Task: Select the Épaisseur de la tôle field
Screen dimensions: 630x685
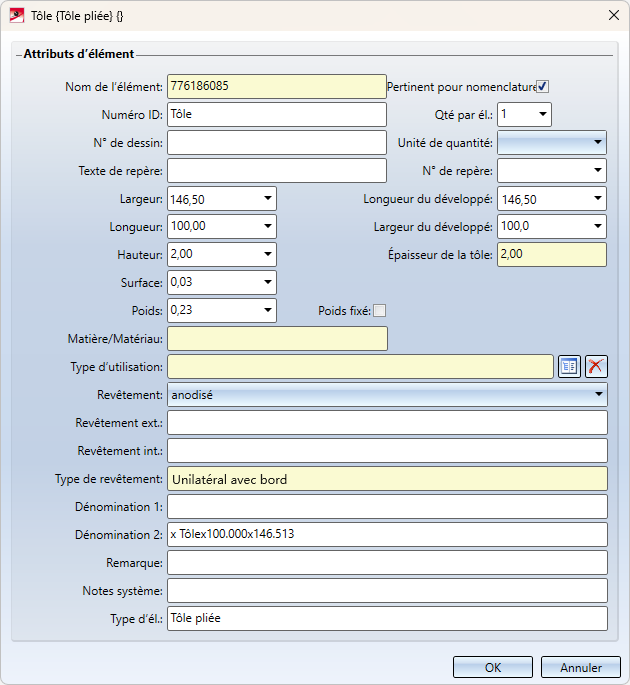Action: 552,254
